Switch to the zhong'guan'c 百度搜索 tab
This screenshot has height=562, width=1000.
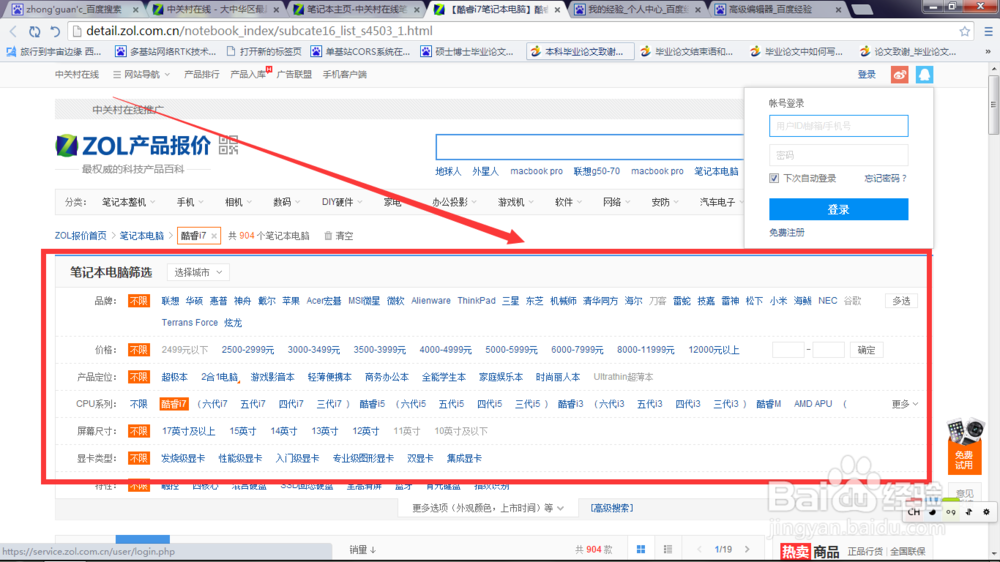(x=75, y=10)
